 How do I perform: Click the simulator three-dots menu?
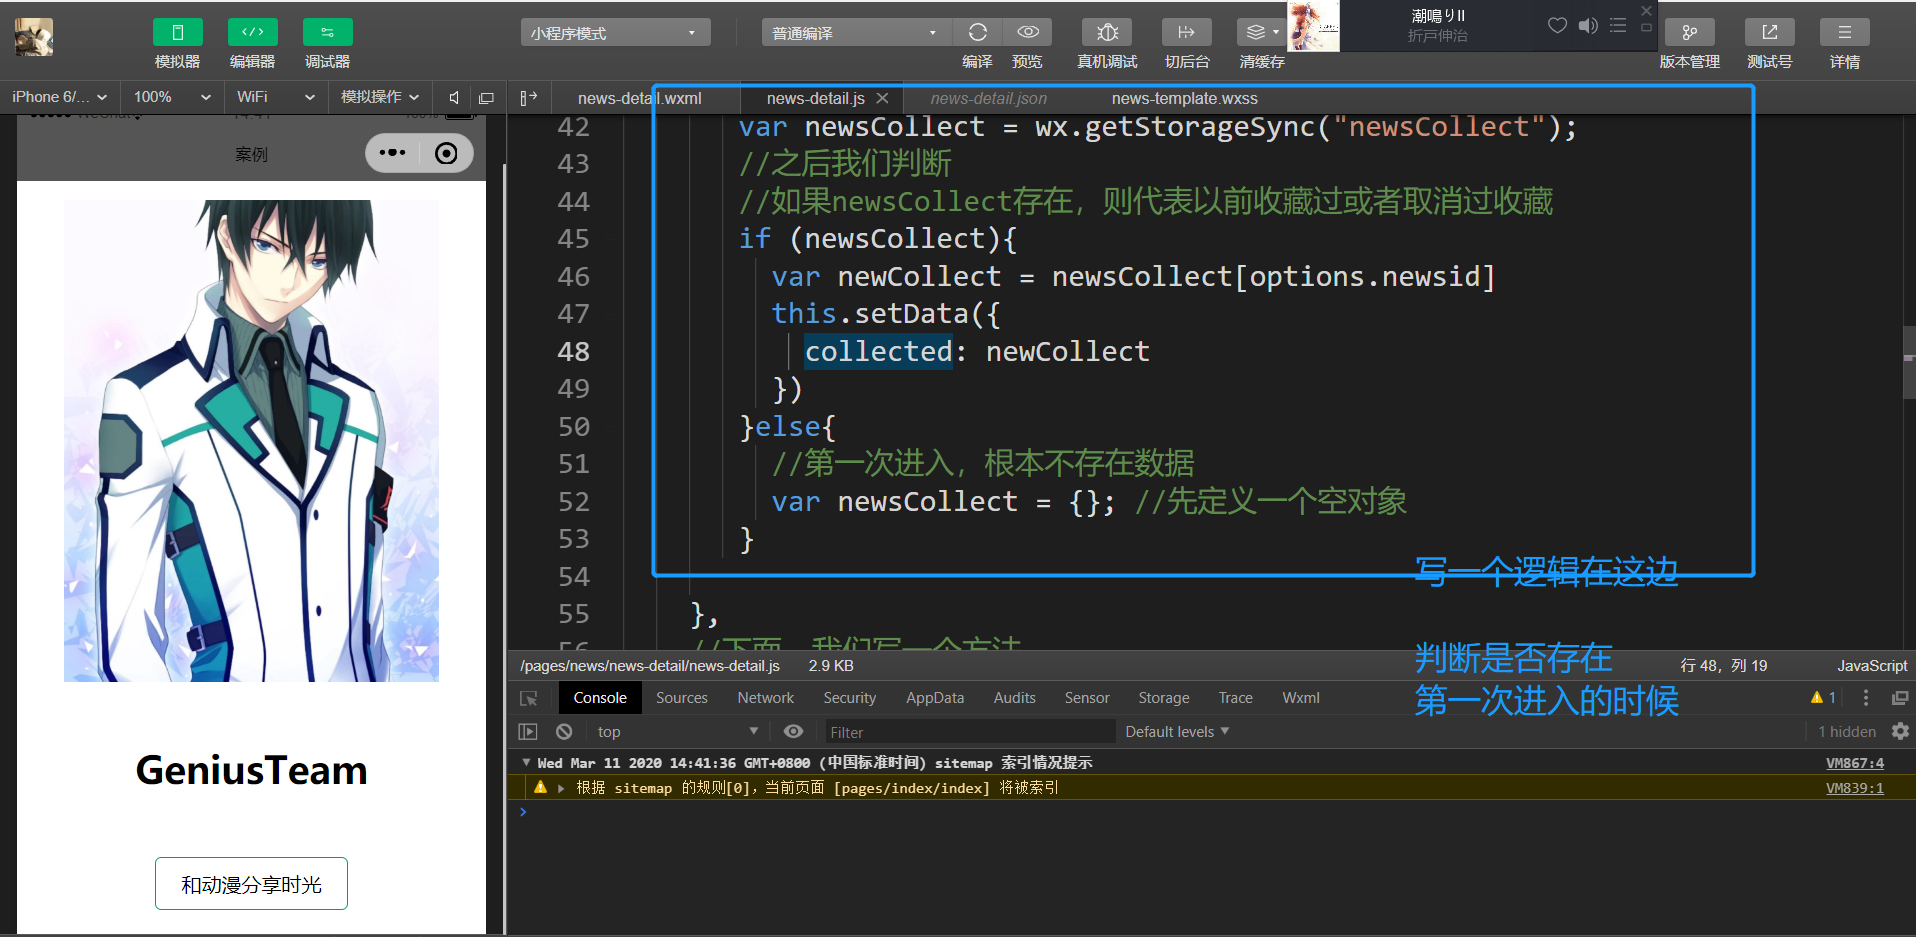pyautogui.click(x=393, y=153)
